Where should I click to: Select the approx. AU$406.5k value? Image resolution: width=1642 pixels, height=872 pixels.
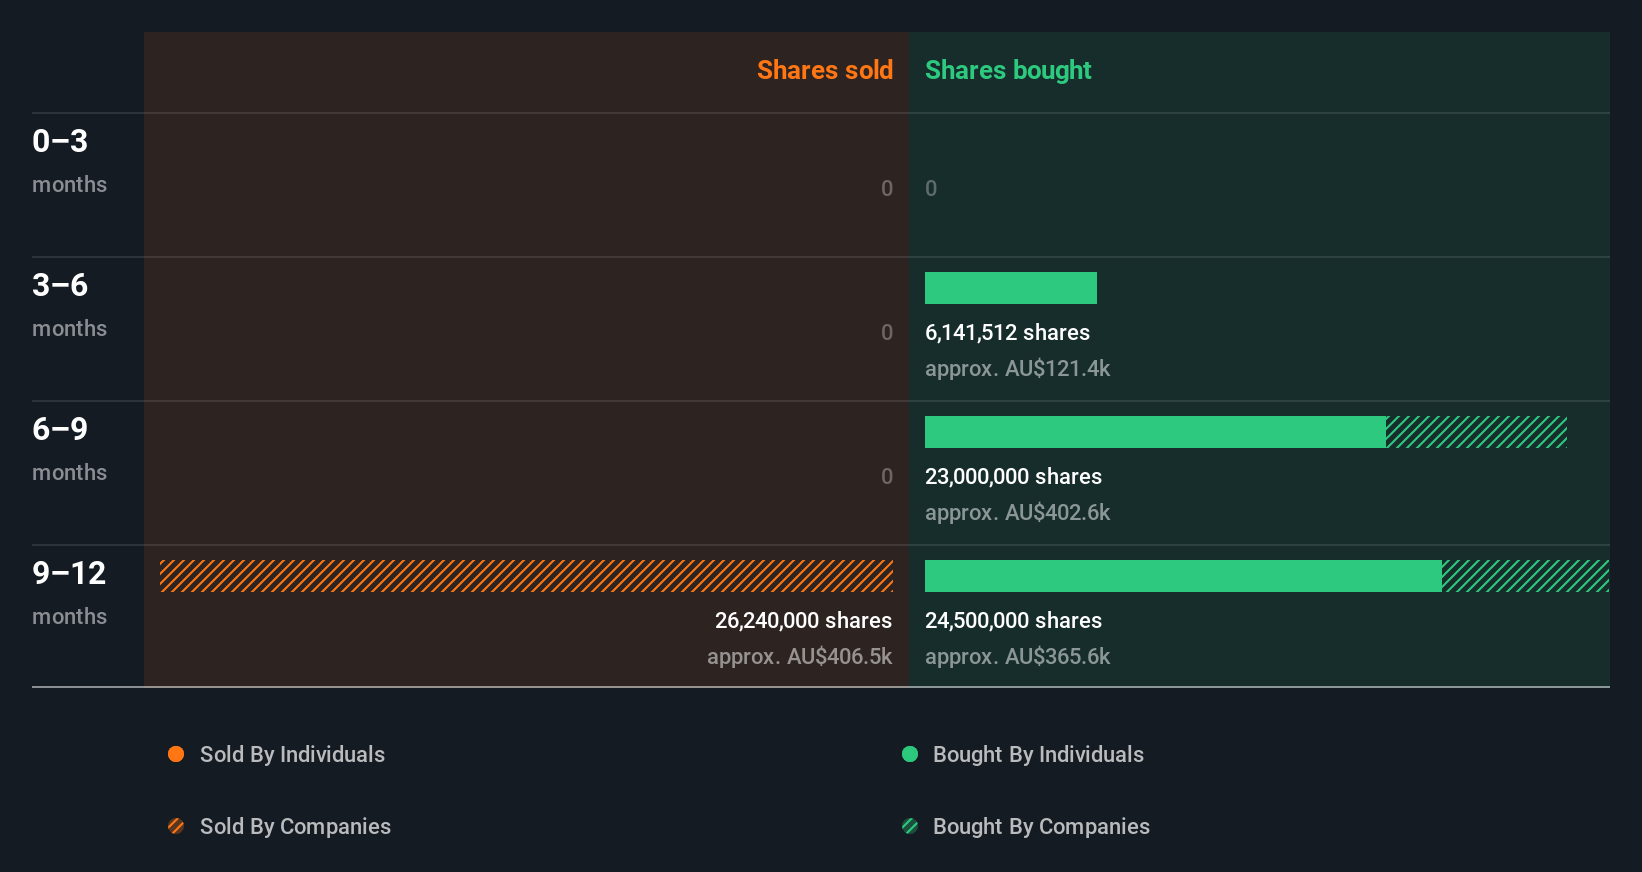coord(799,656)
